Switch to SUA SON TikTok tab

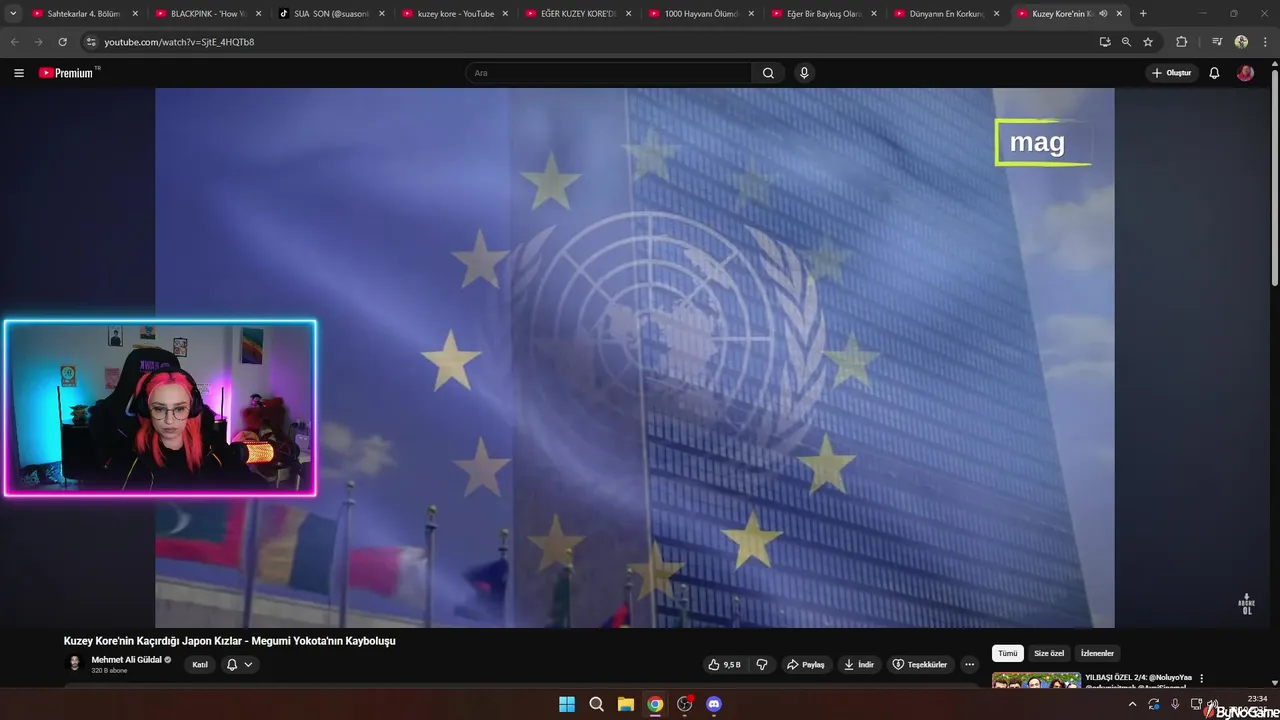tap(331, 14)
